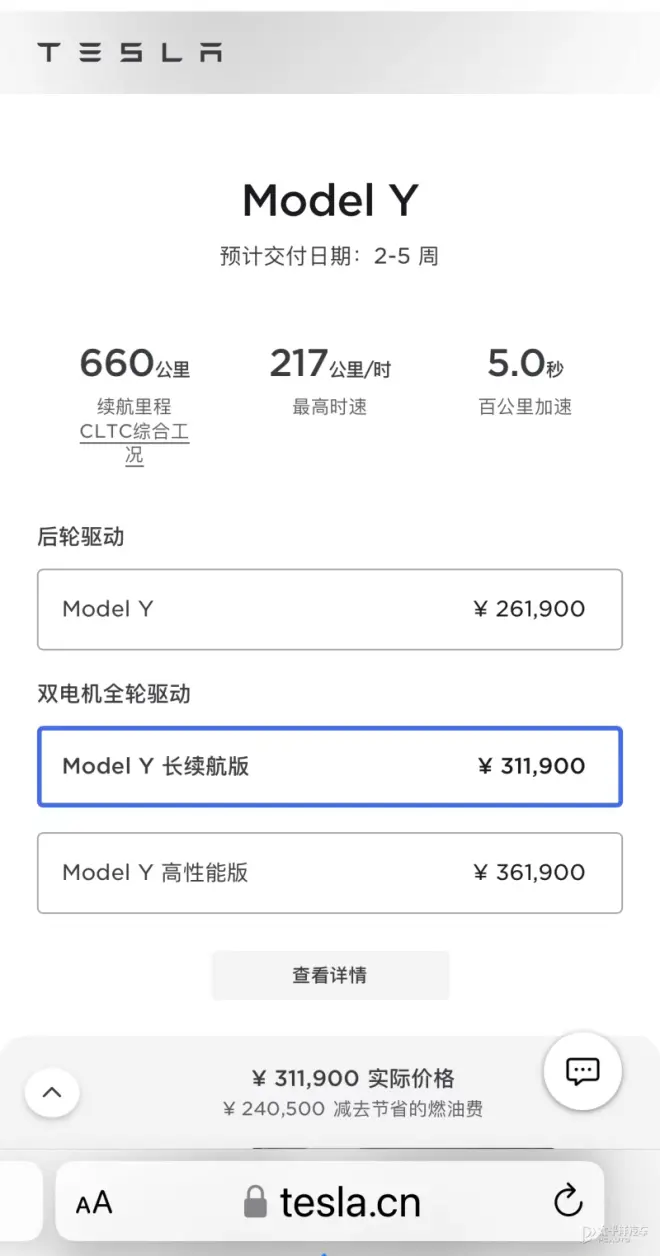Choose the Model Y 长续航版 option
Screen dimensions: 660x1256
(x=330, y=766)
